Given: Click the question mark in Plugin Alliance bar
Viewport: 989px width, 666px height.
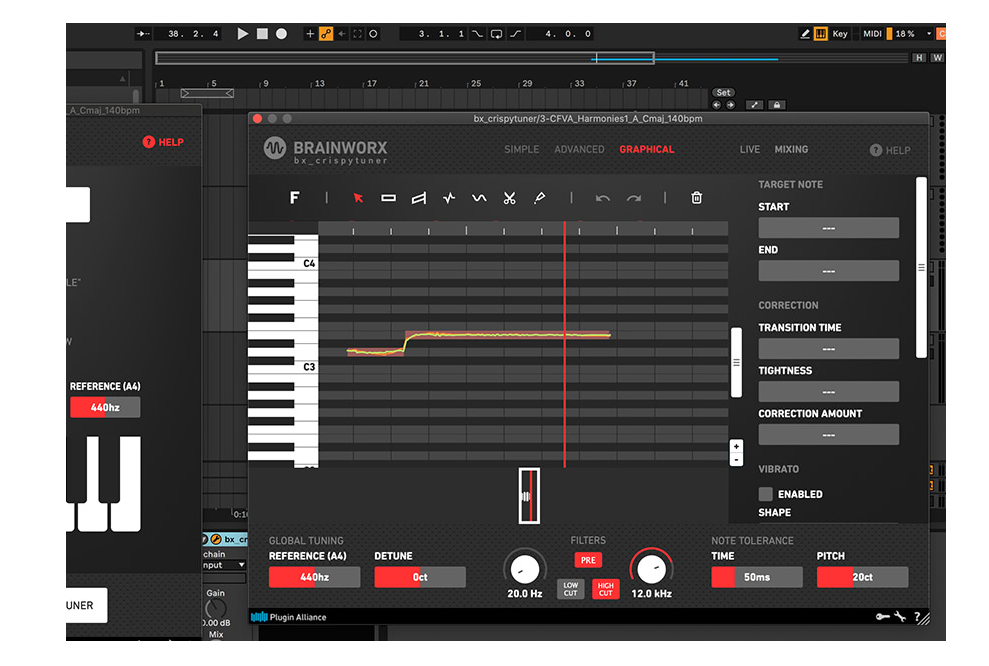Looking at the screenshot, I should [x=917, y=617].
